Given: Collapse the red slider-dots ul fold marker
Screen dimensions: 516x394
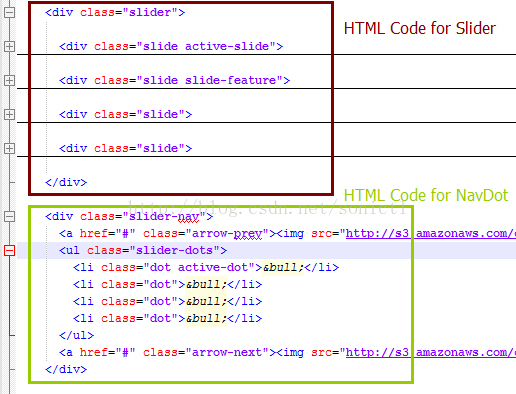Looking at the screenshot, I should 9,251.
